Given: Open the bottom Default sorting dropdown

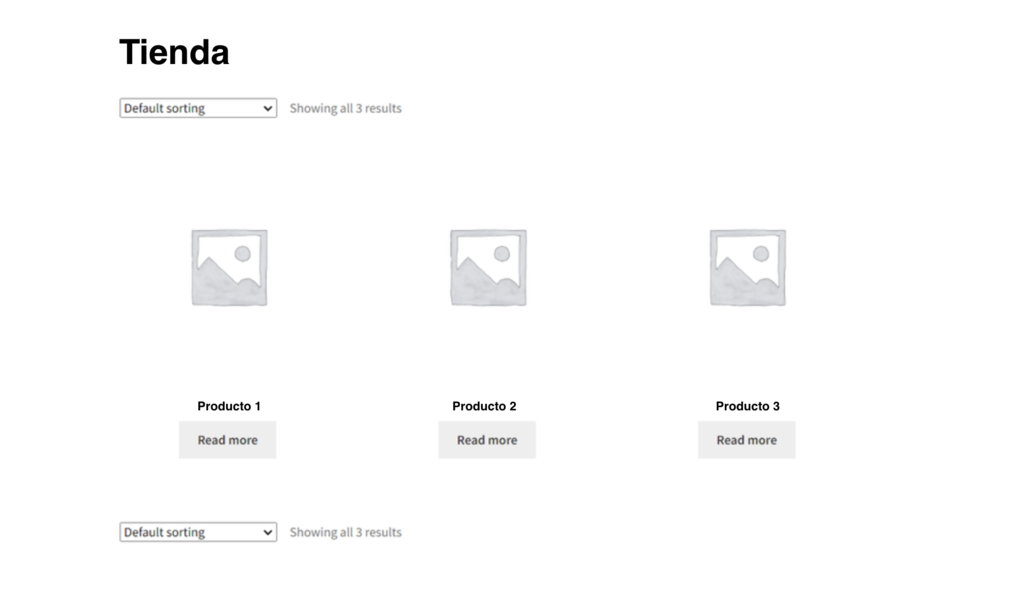Looking at the screenshot, I should click(197, 532).
